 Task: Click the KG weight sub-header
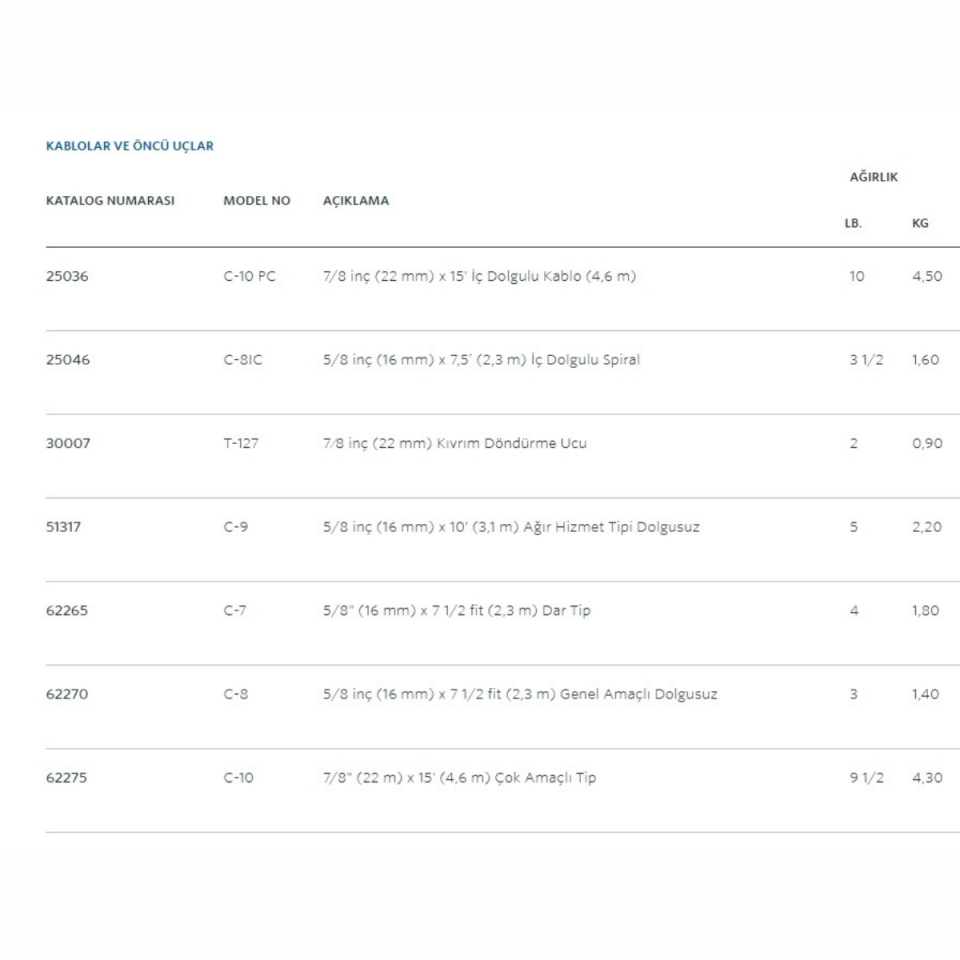click(920, 223)
